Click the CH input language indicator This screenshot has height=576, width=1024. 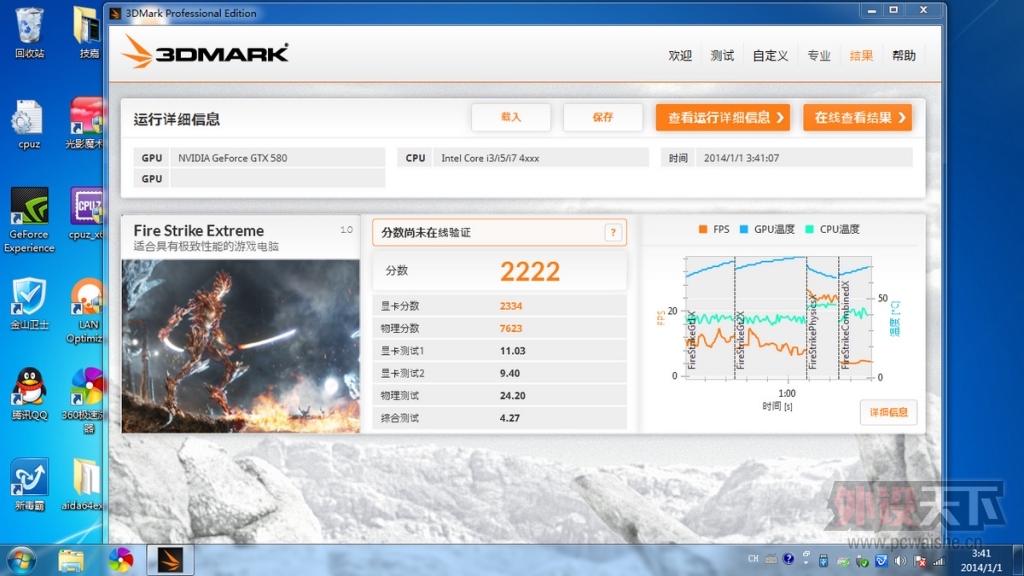[x=753, y=559]
